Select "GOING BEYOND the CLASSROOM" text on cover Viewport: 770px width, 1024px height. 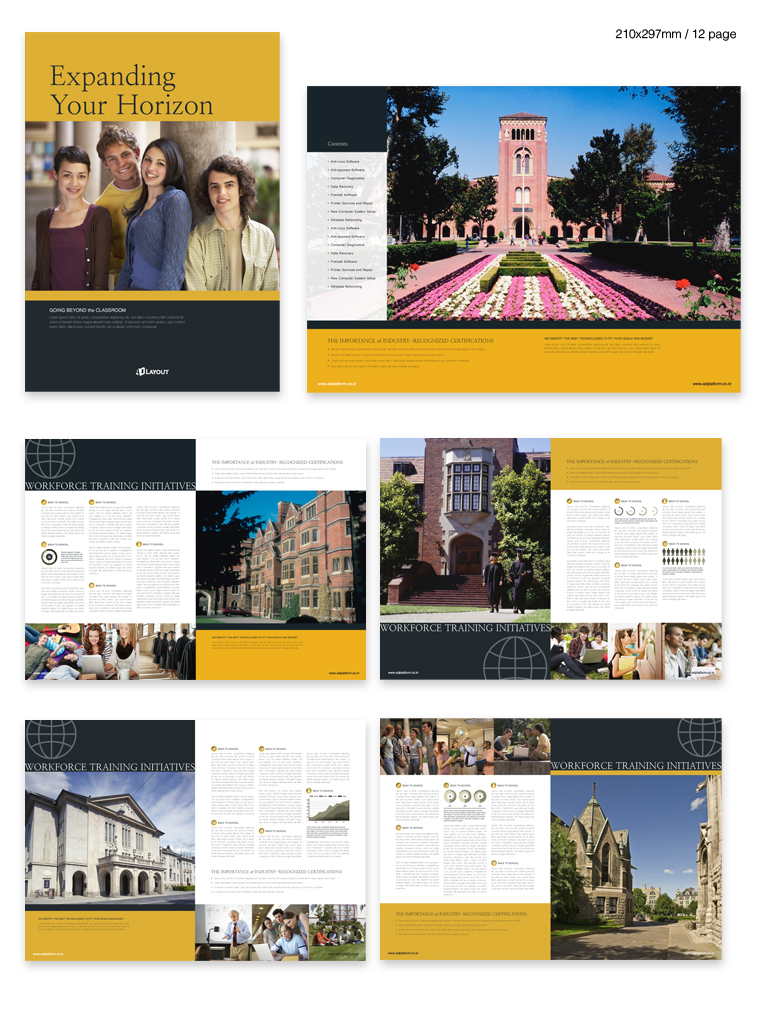click(x=88, y=310)
